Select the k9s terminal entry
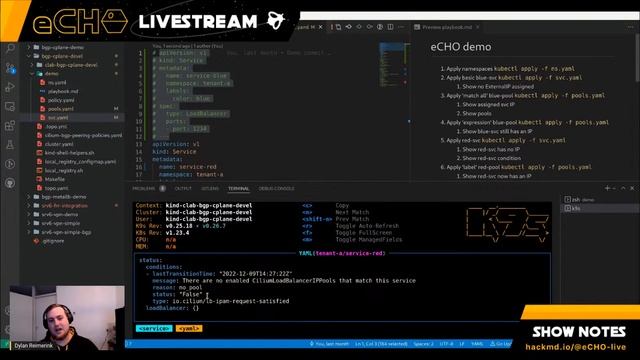 599,208
